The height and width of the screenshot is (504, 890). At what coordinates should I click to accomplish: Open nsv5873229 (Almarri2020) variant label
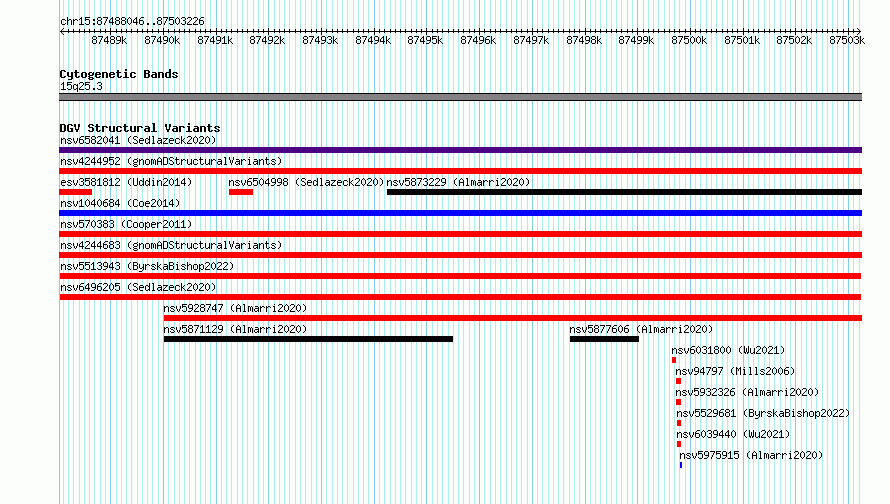[x=458, y=182]
